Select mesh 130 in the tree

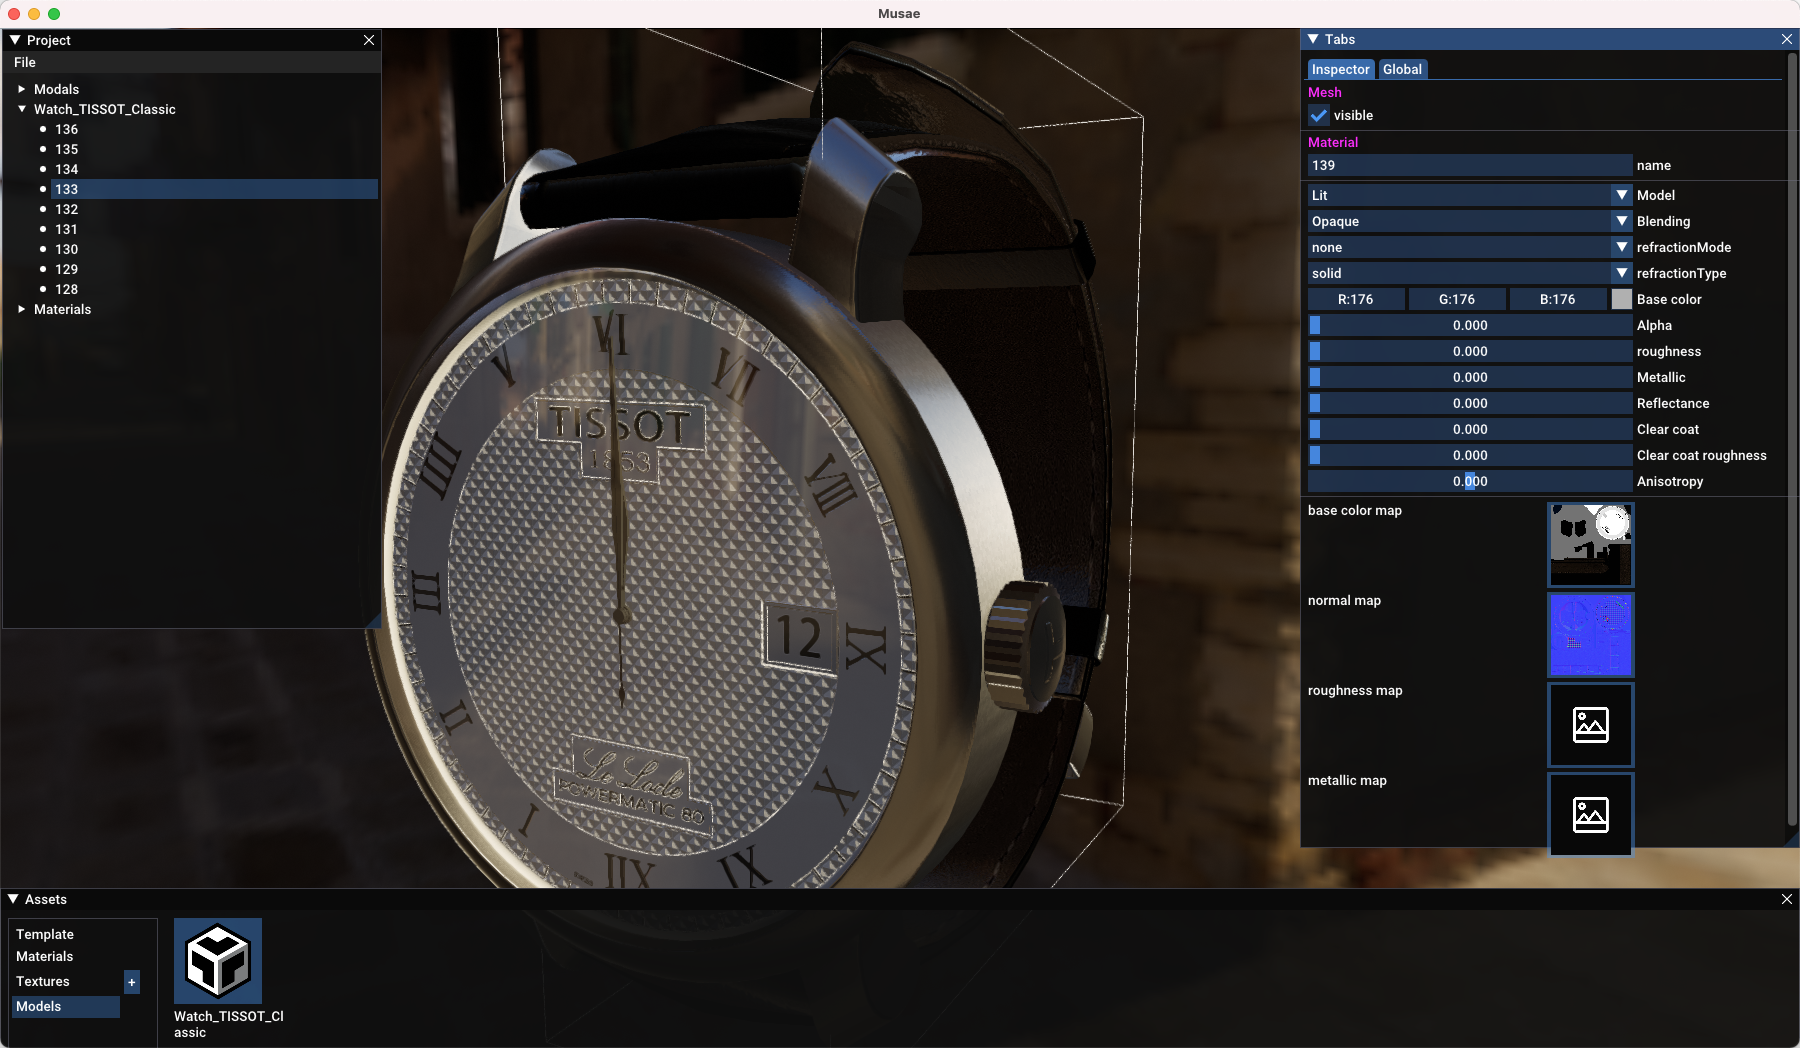pyautogui.click(x=66, y=249)
